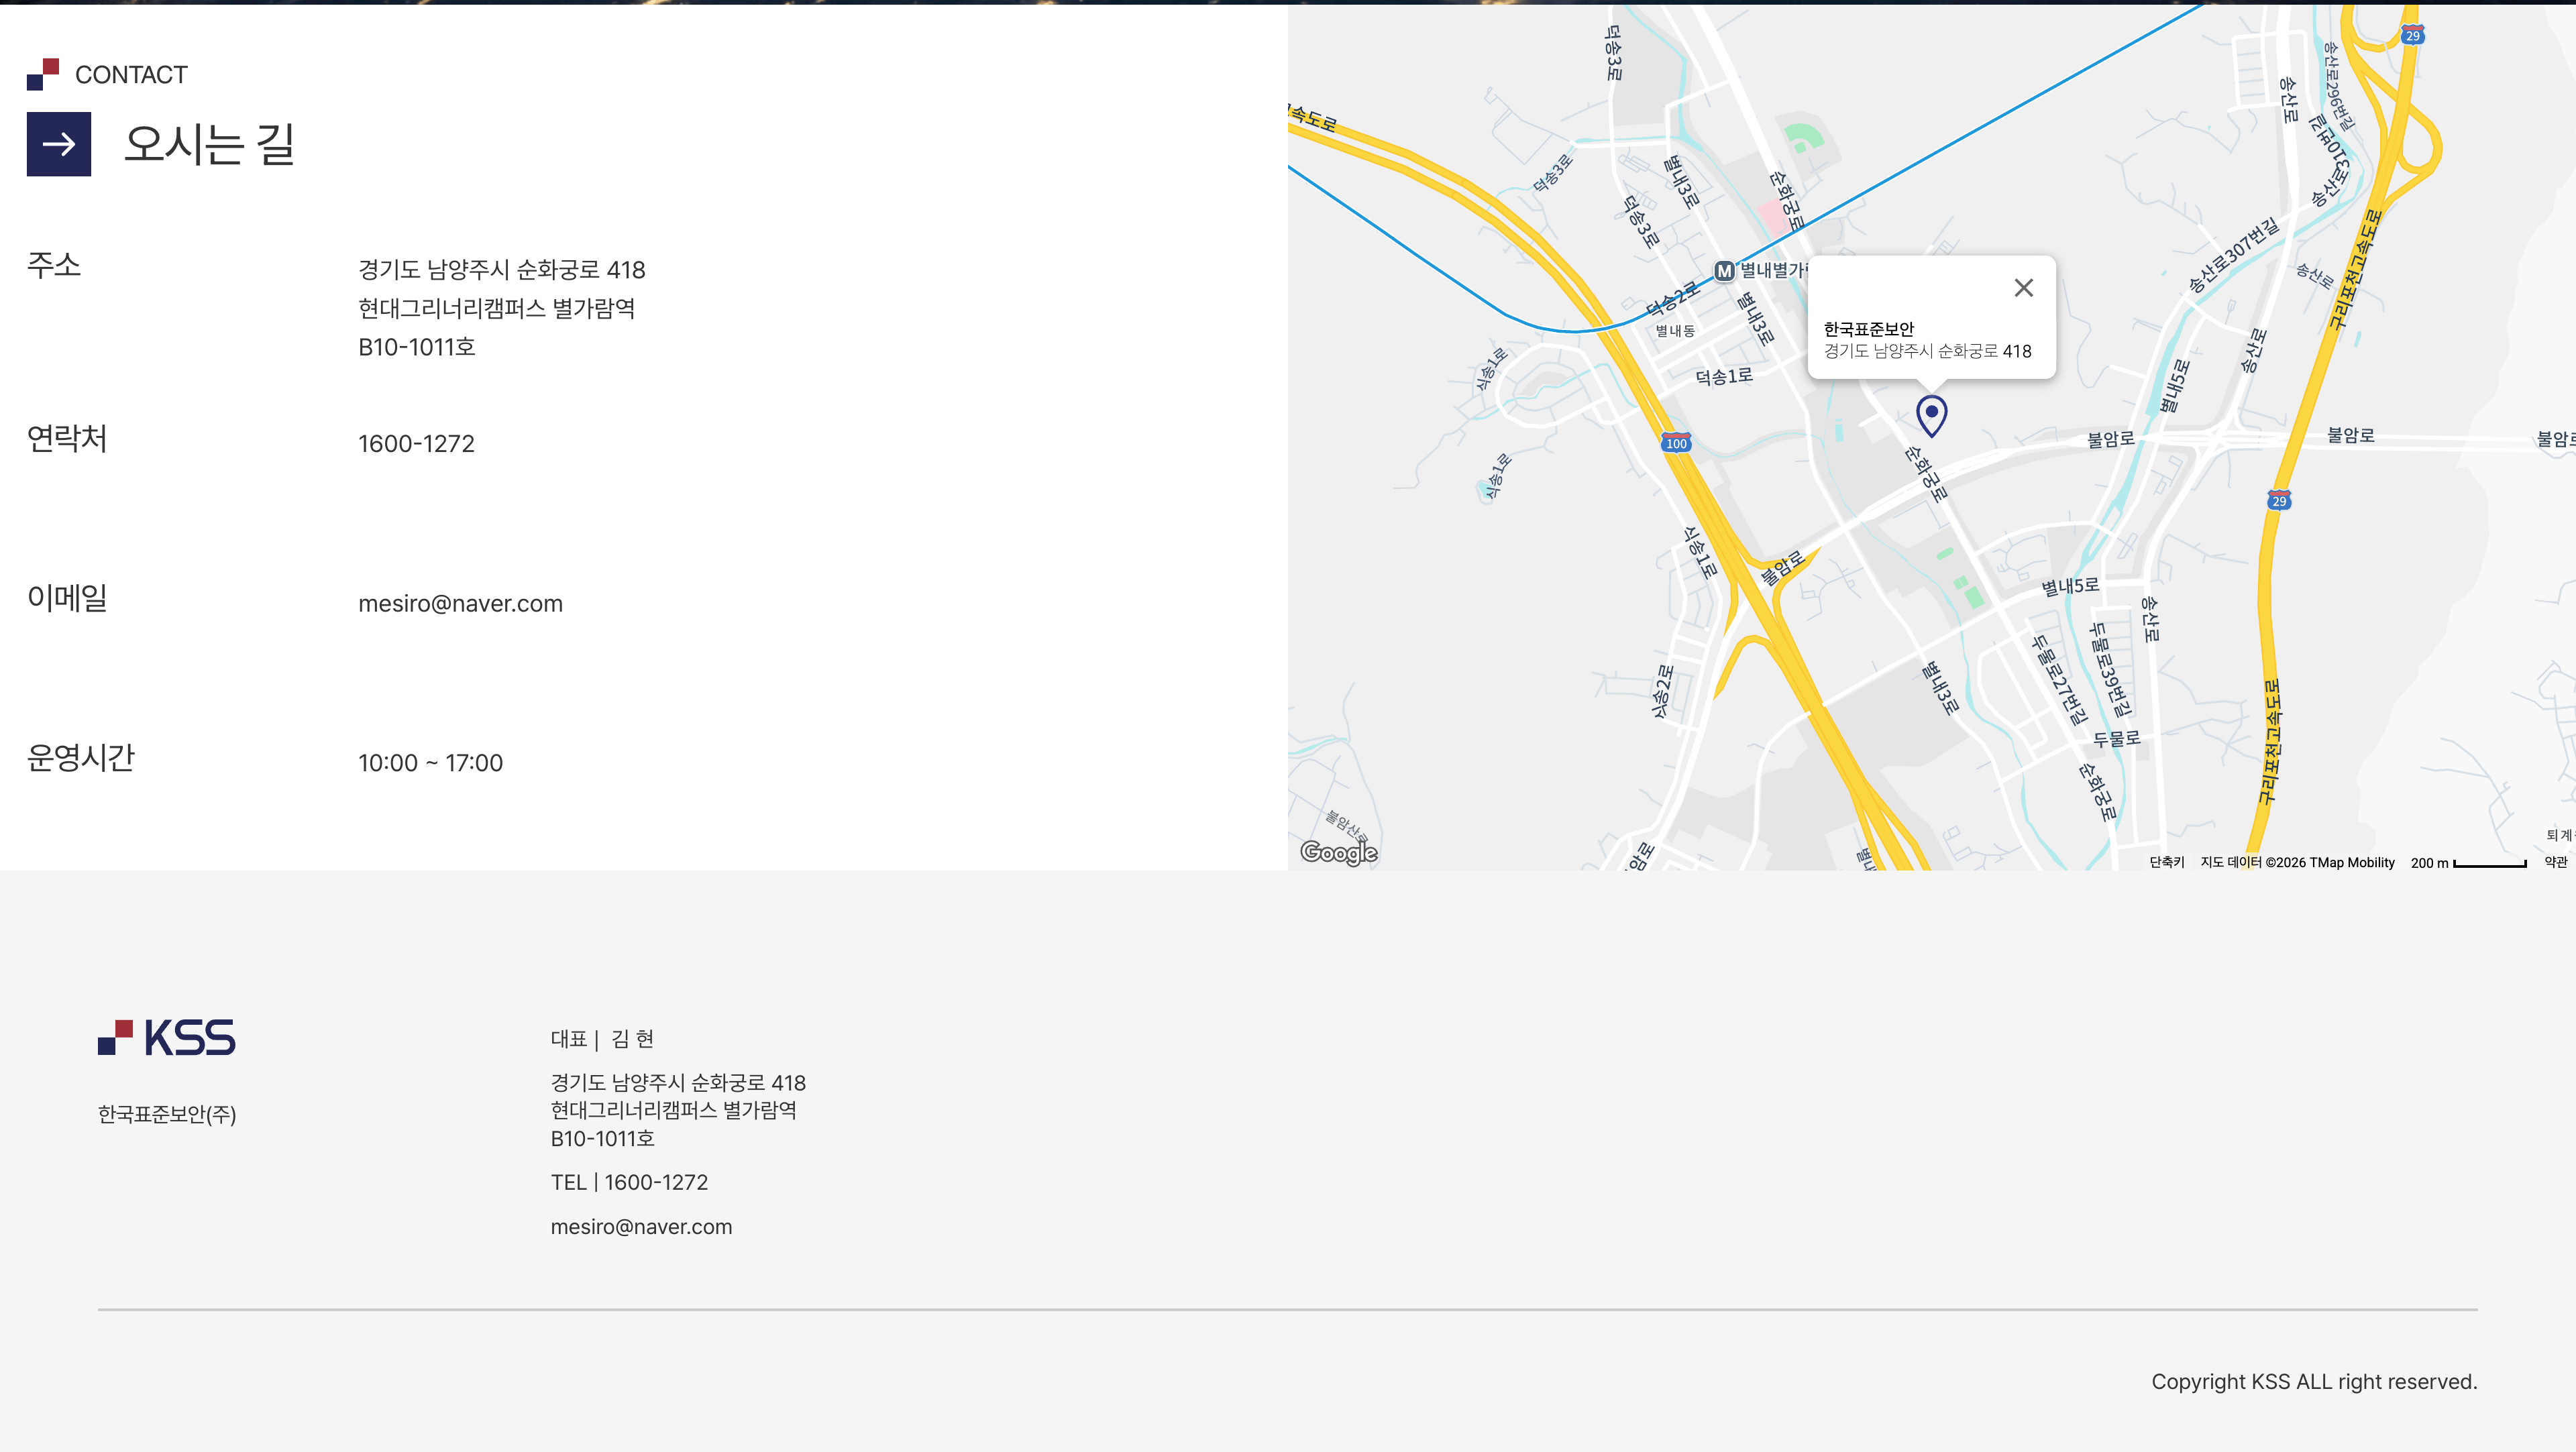Click 한국표준보안(주) company name in footer
Screen dimensions: 2576x1452
pyautogui.click(x=167, y=1114)
